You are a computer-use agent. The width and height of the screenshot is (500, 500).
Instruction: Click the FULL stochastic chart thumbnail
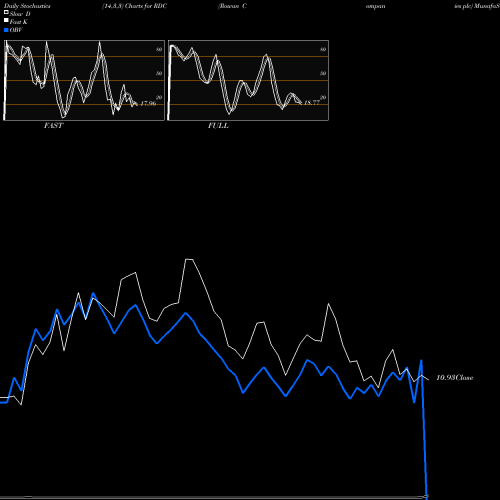pyautogui.click(x=248, y=80)
